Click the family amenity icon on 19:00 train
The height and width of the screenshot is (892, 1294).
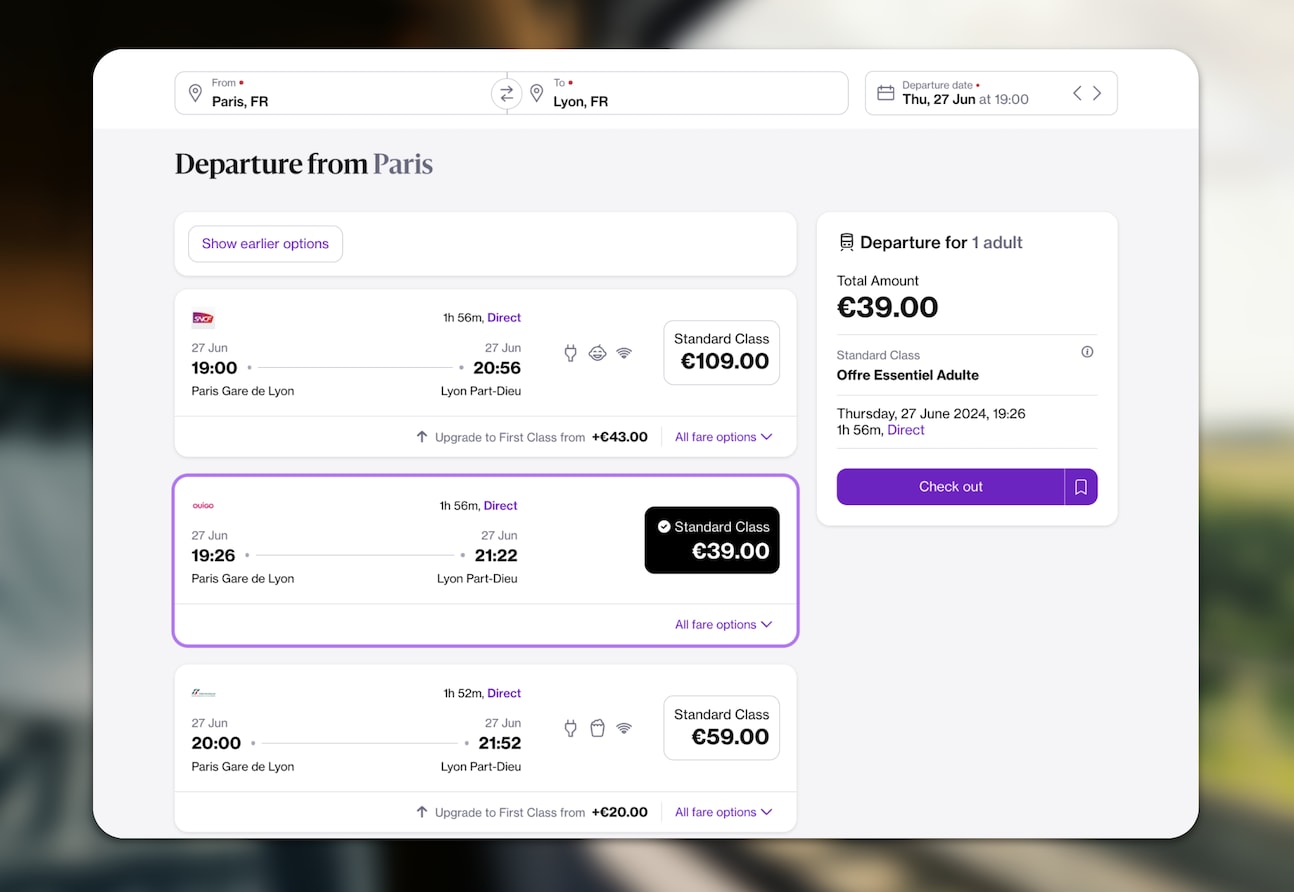(x=597, y=353)
